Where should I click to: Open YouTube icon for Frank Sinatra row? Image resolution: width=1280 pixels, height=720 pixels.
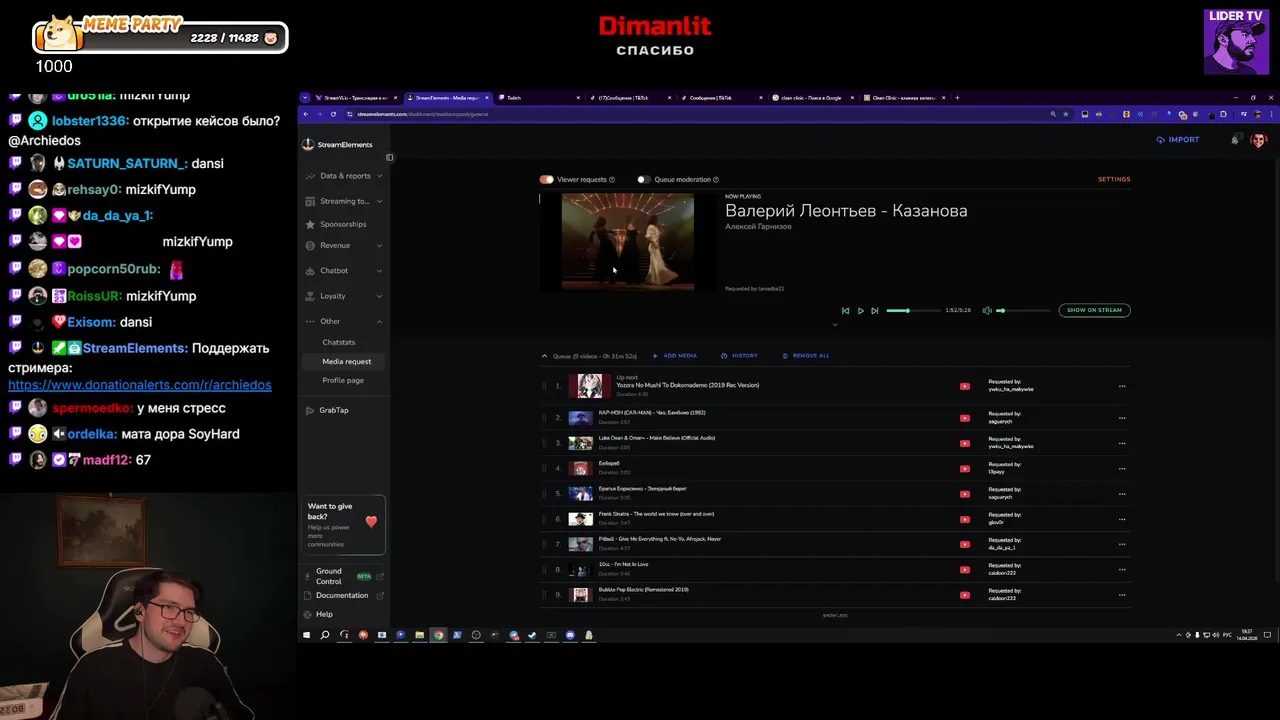tap(965, 519)
